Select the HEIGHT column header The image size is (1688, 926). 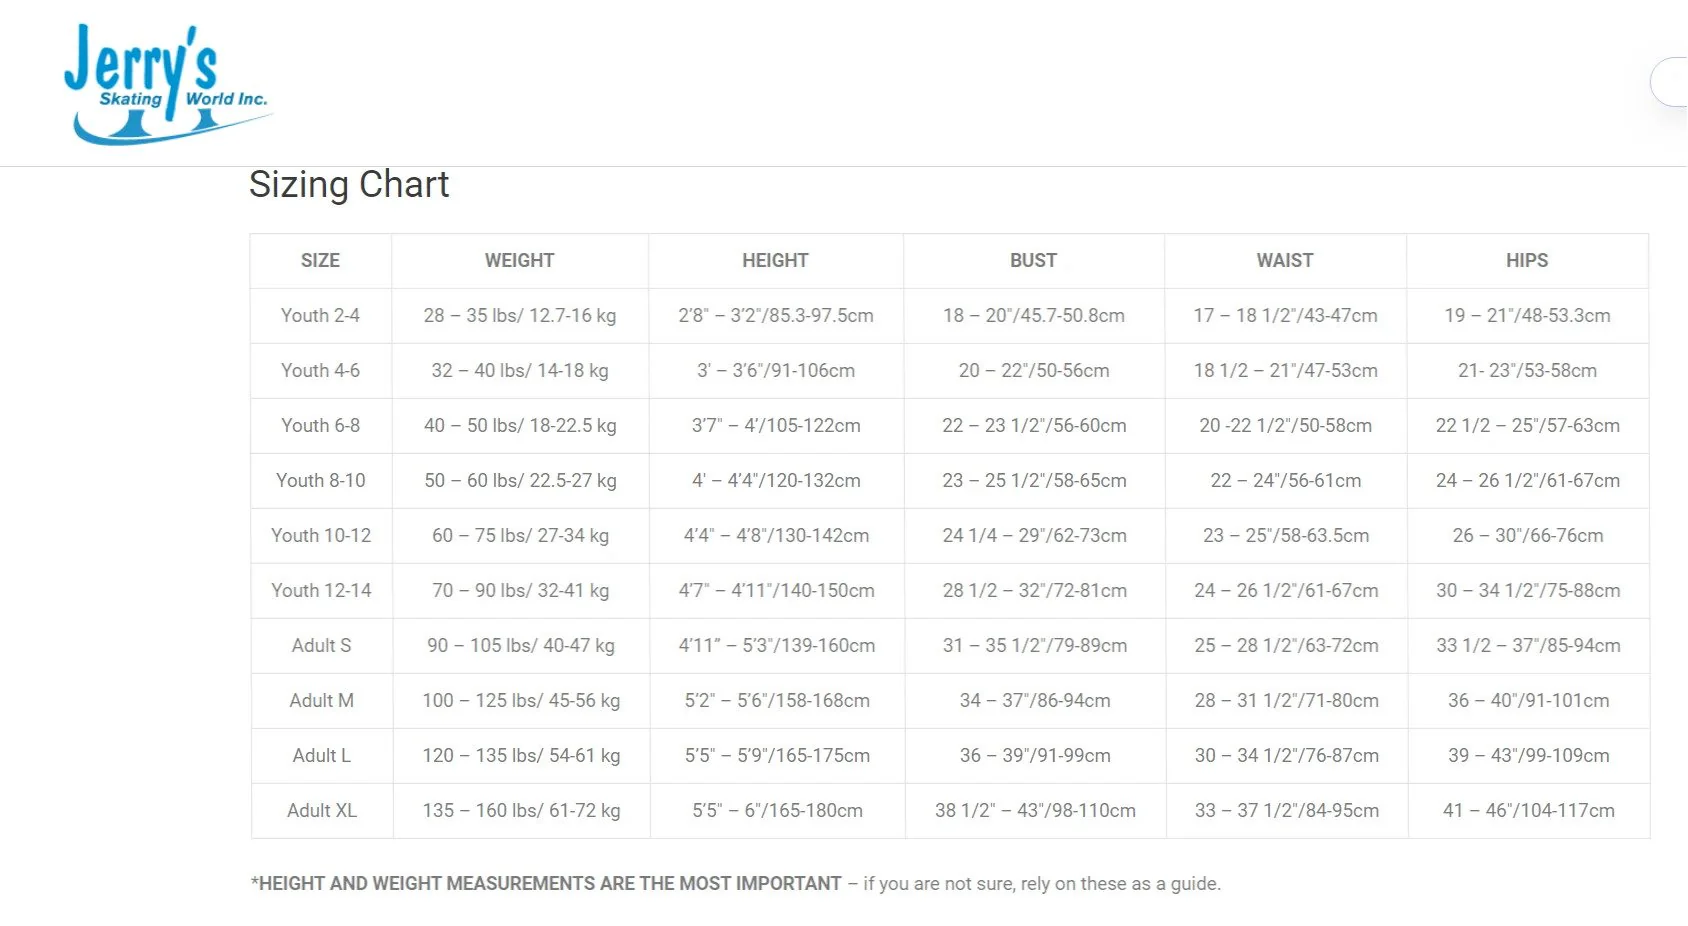pos(775,261)
